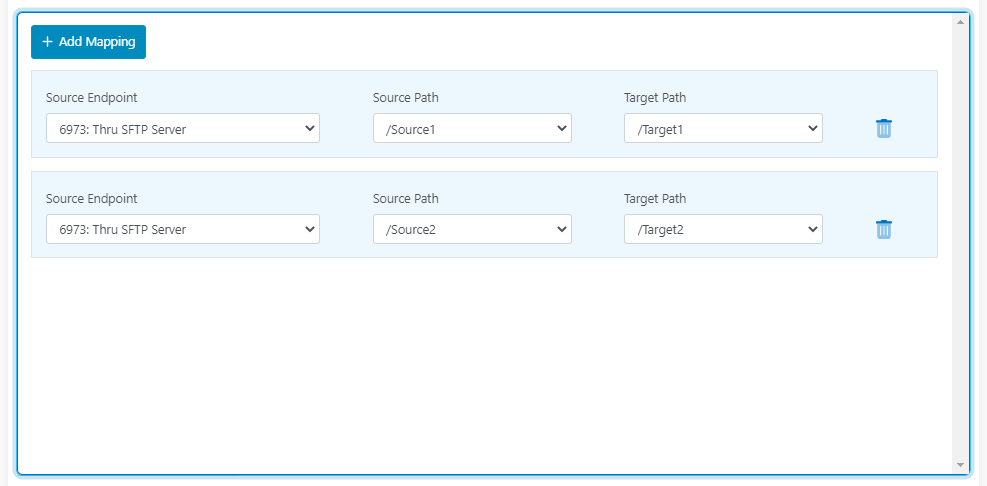Screen dimensions: 987x486
Task: Click Target Path label above /Target2
Action: [x=655, y=199]
